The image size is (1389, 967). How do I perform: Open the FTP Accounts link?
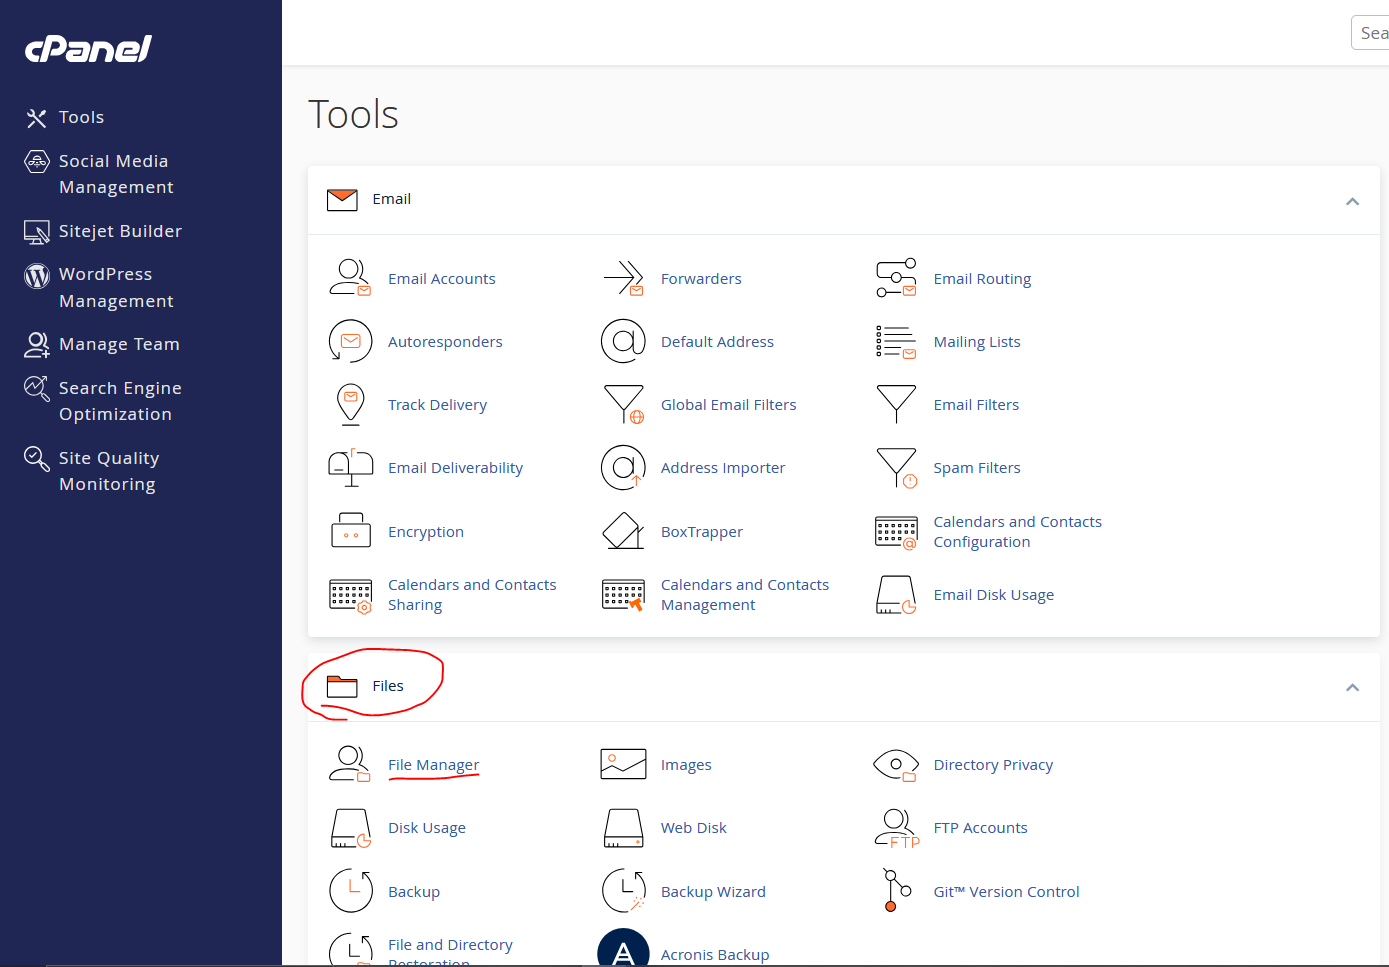[x=980, y=828]
